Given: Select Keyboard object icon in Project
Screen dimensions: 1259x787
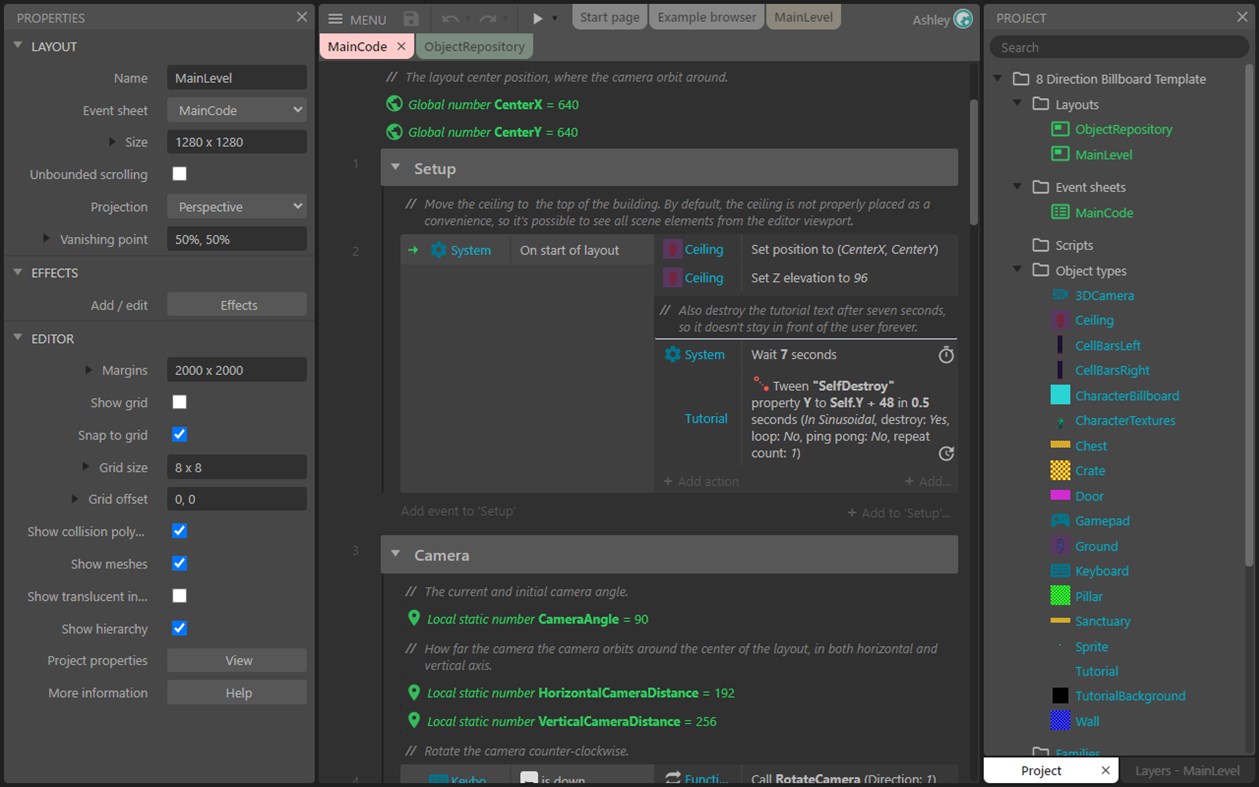Looking at the screenshot, I should point(1060,571).
